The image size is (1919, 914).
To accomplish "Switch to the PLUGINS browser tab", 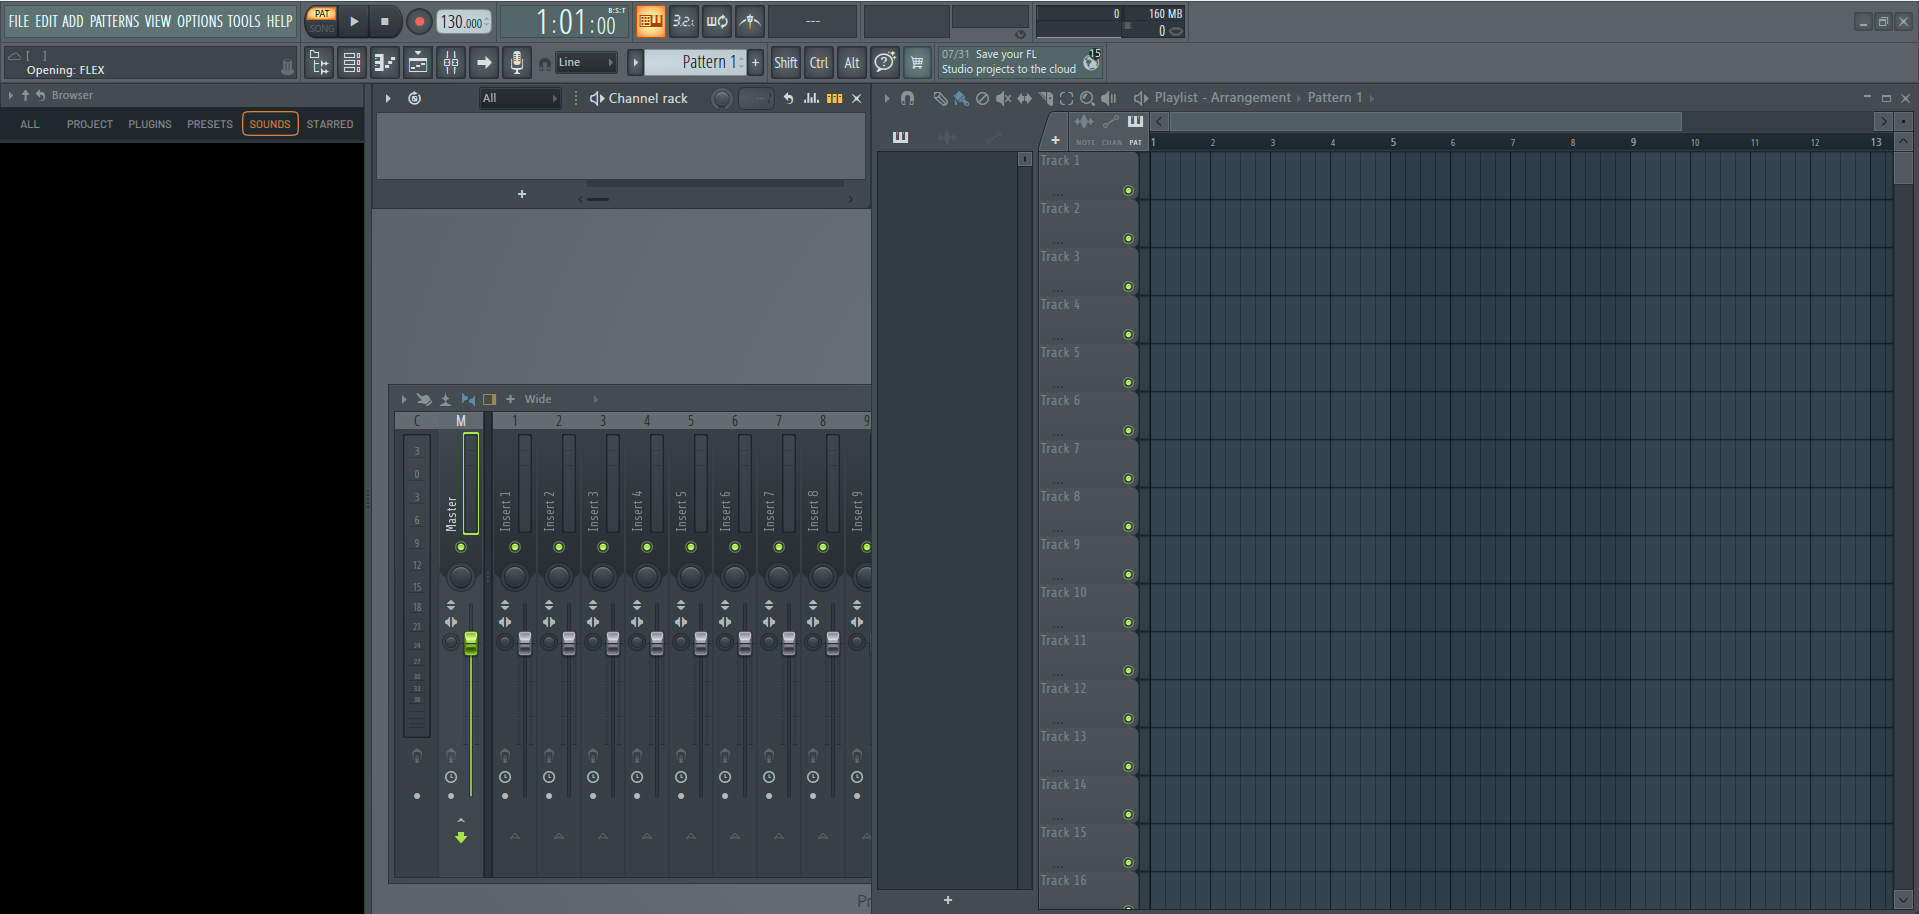I will pyautogui.click(x=150, y=124).
